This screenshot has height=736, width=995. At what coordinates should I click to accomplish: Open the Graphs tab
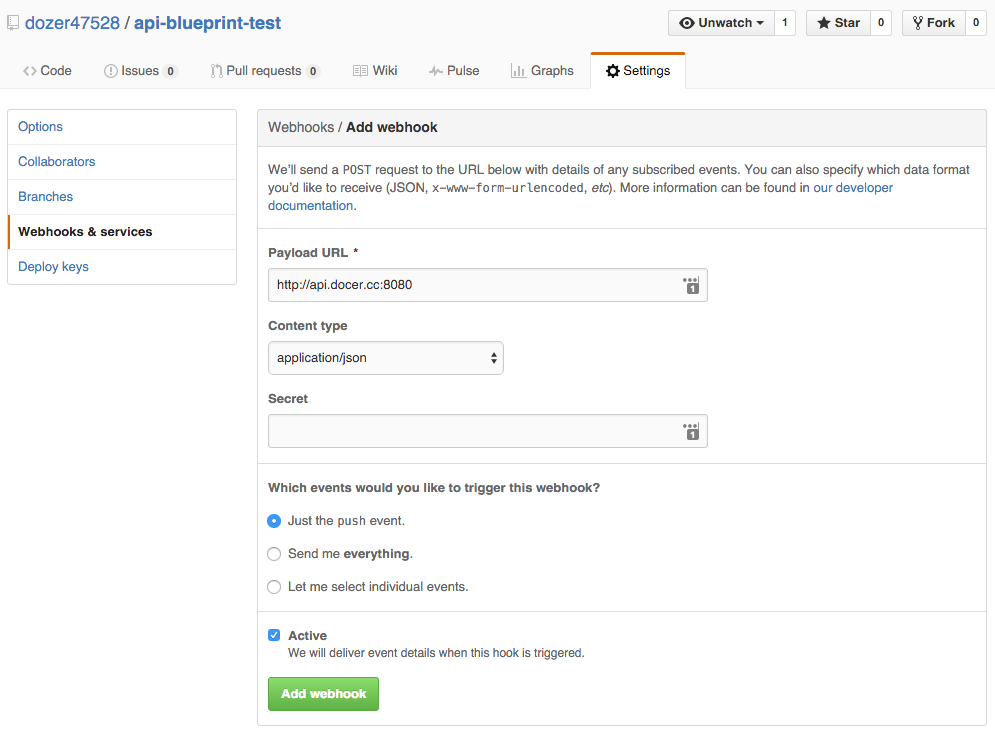pyautogui.click(x=542, y=70)
